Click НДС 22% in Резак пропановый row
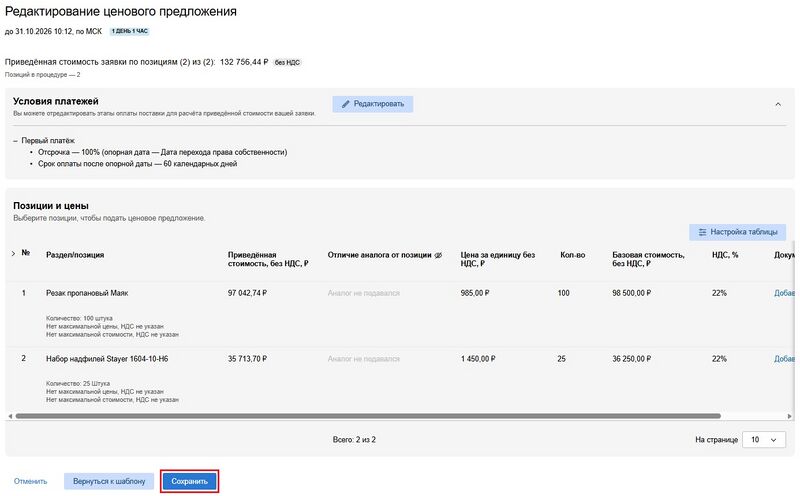Viewport: 800px width, 496px height. point(719,293)
